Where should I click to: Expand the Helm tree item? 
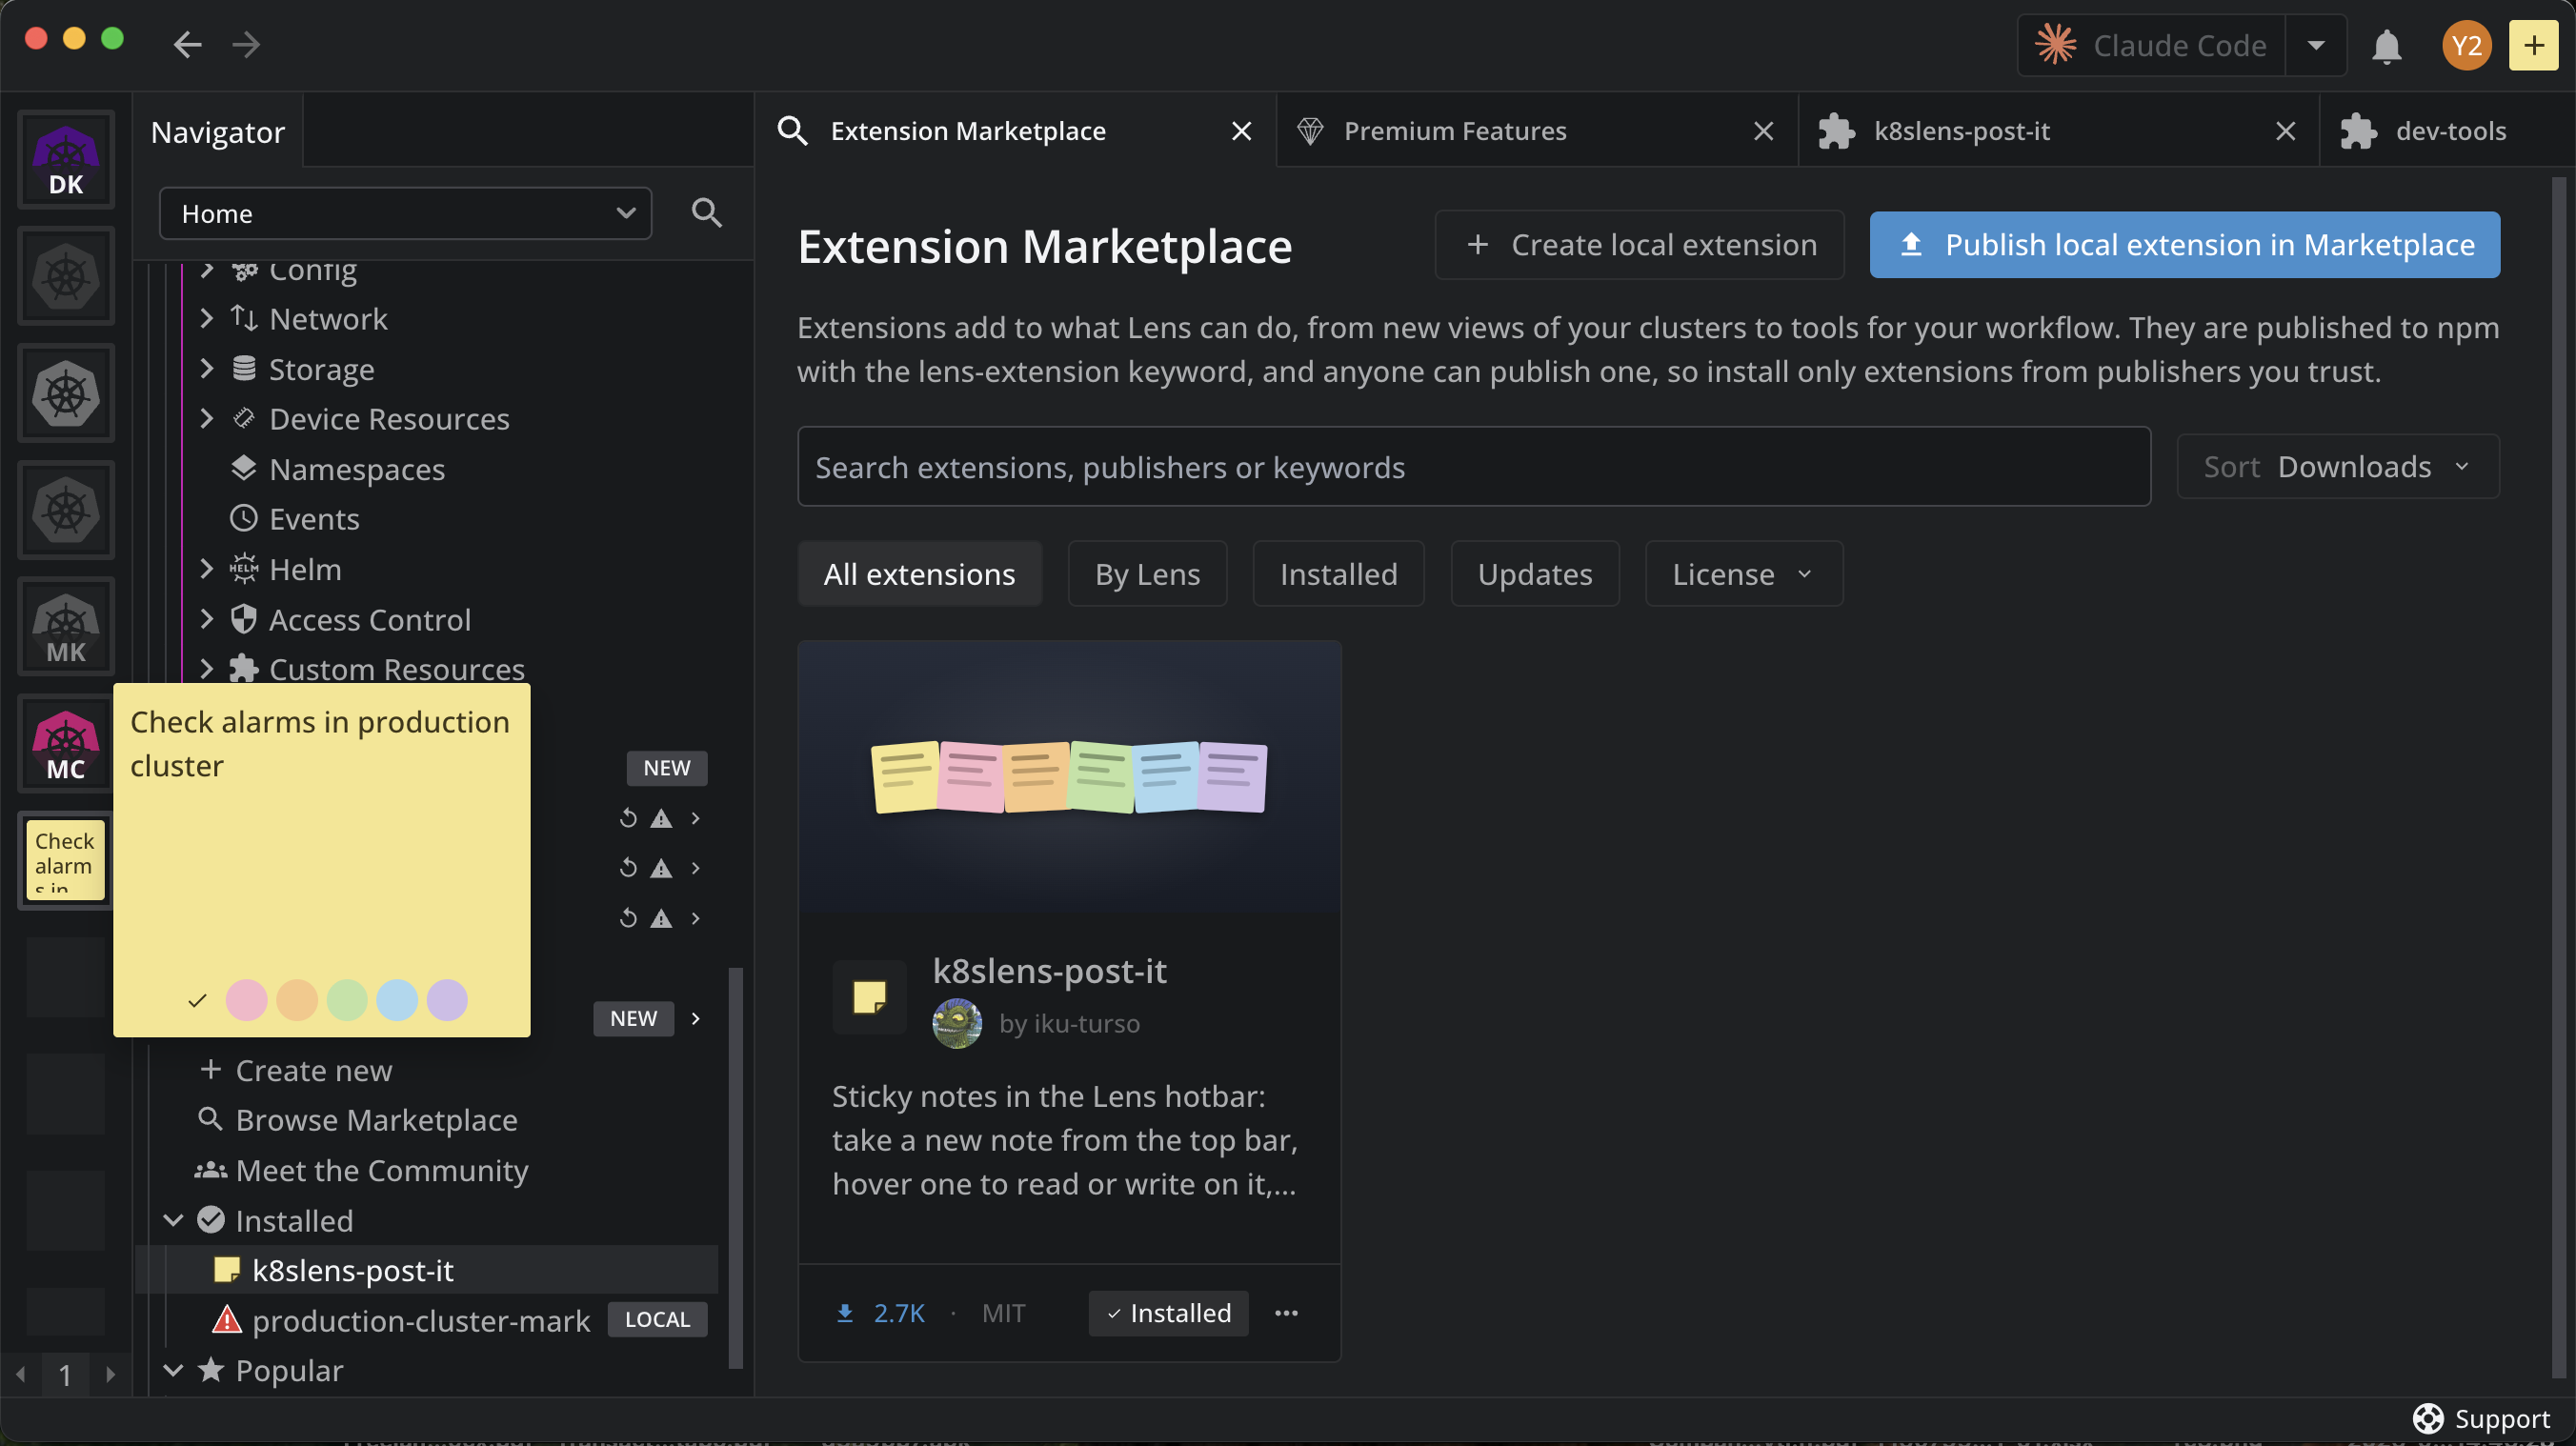pyautogui.click(x=206, y=569)
